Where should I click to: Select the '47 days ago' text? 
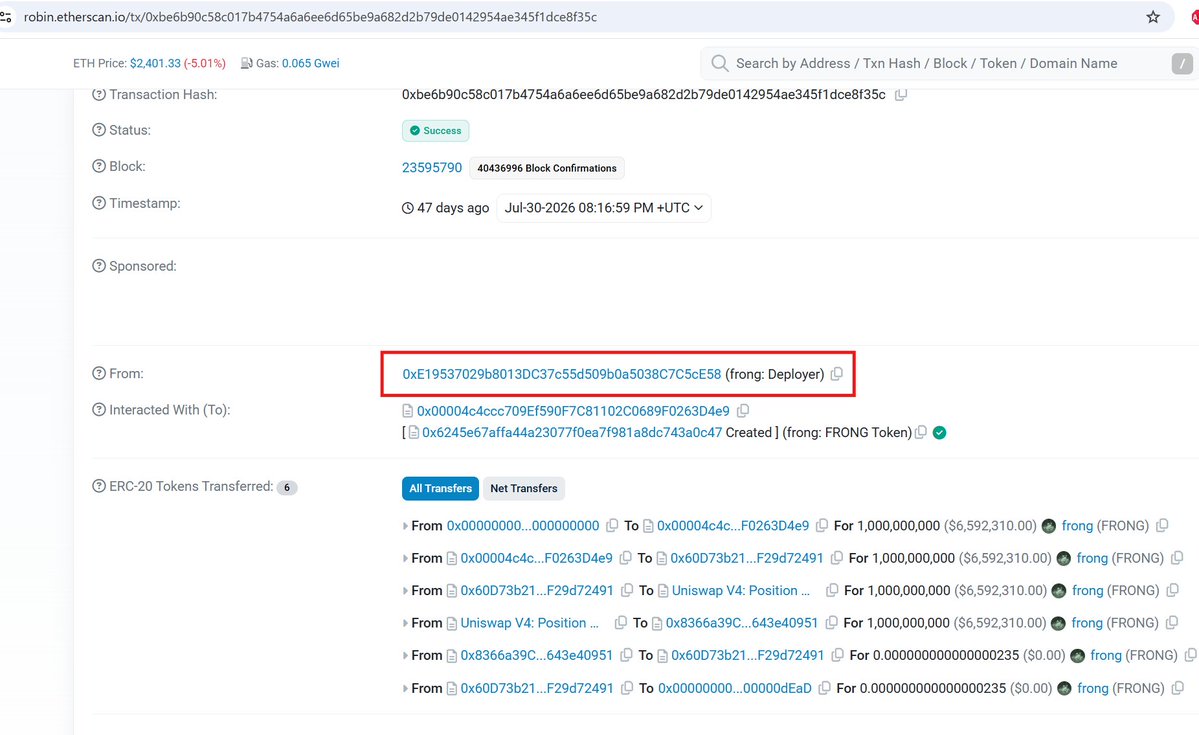453,208
